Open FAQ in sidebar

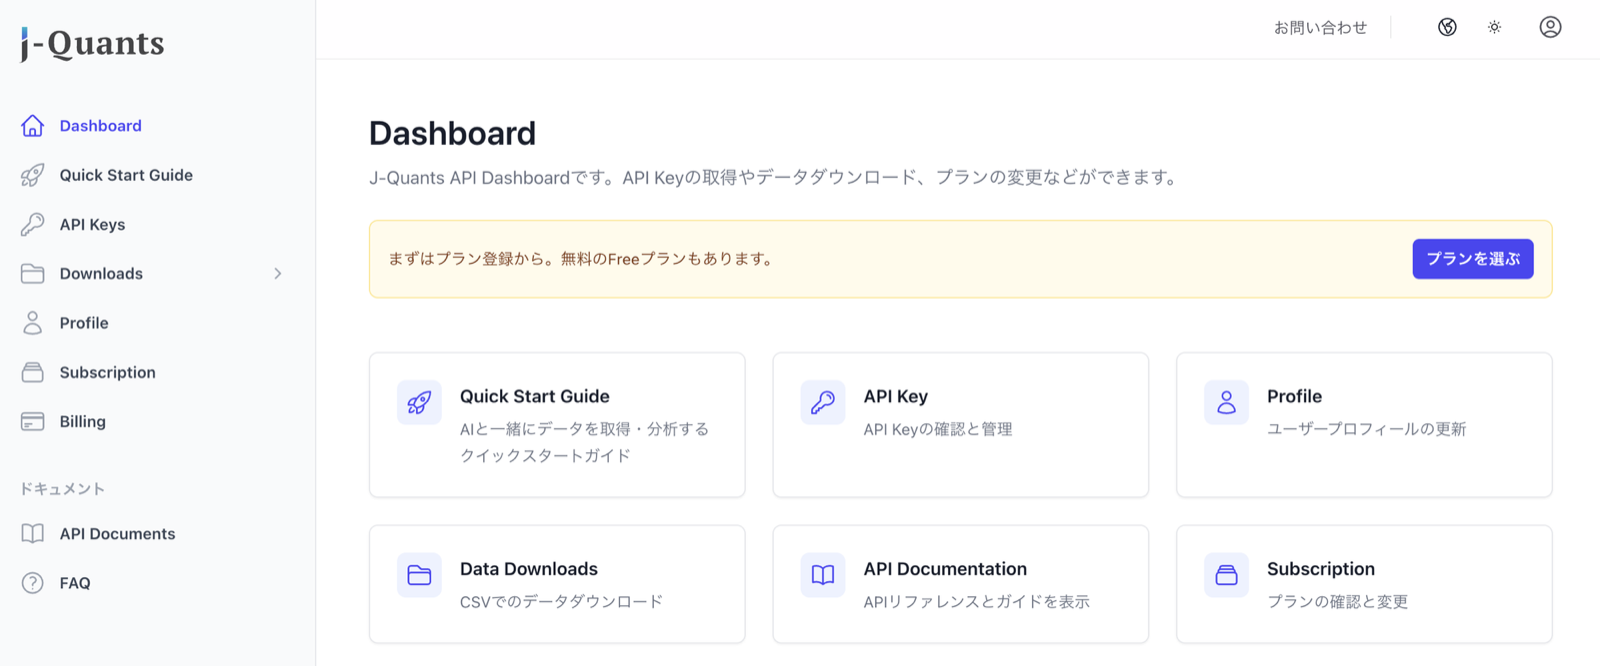[x=75, y=583]
